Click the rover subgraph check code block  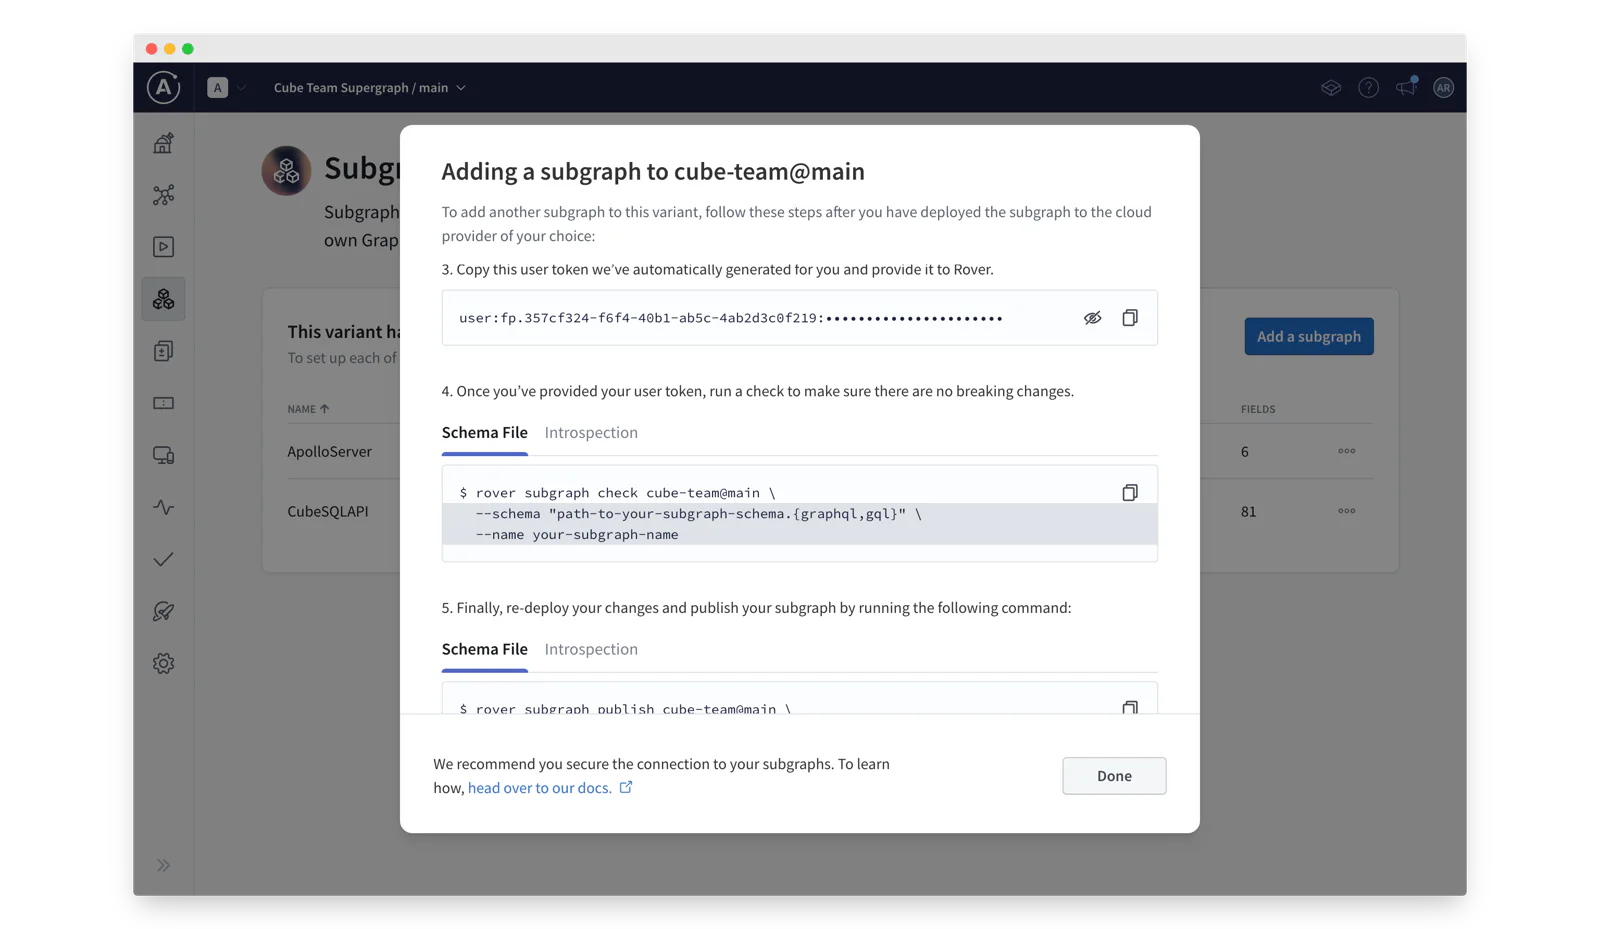tap(800, 514)
